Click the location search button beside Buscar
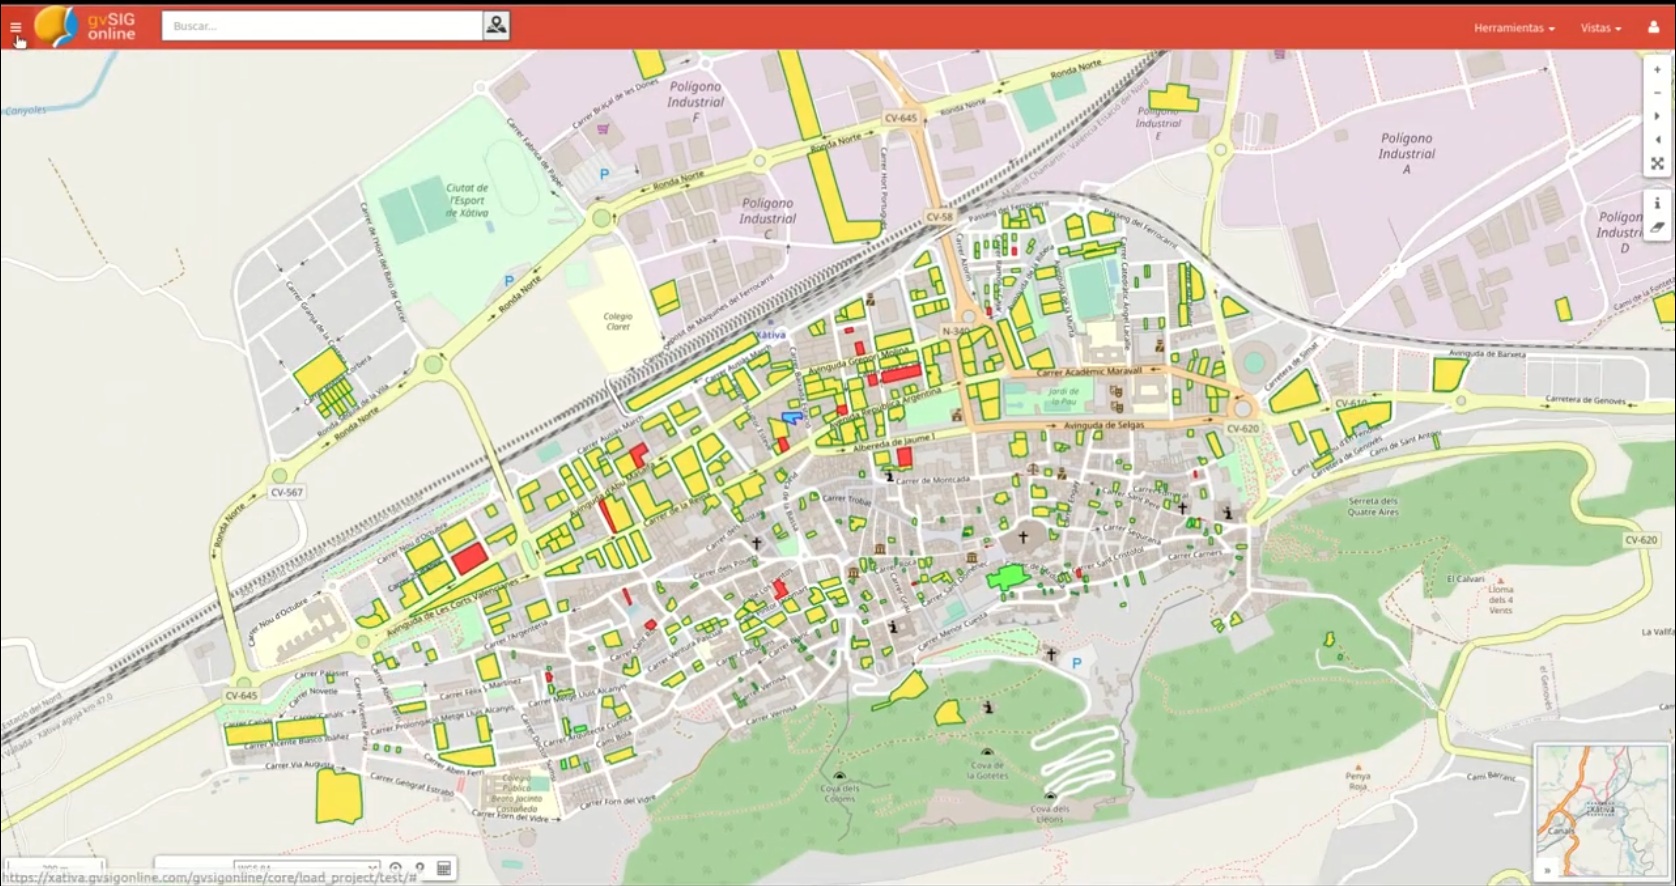Screen dimensions: 1676x886 point(496,26)
